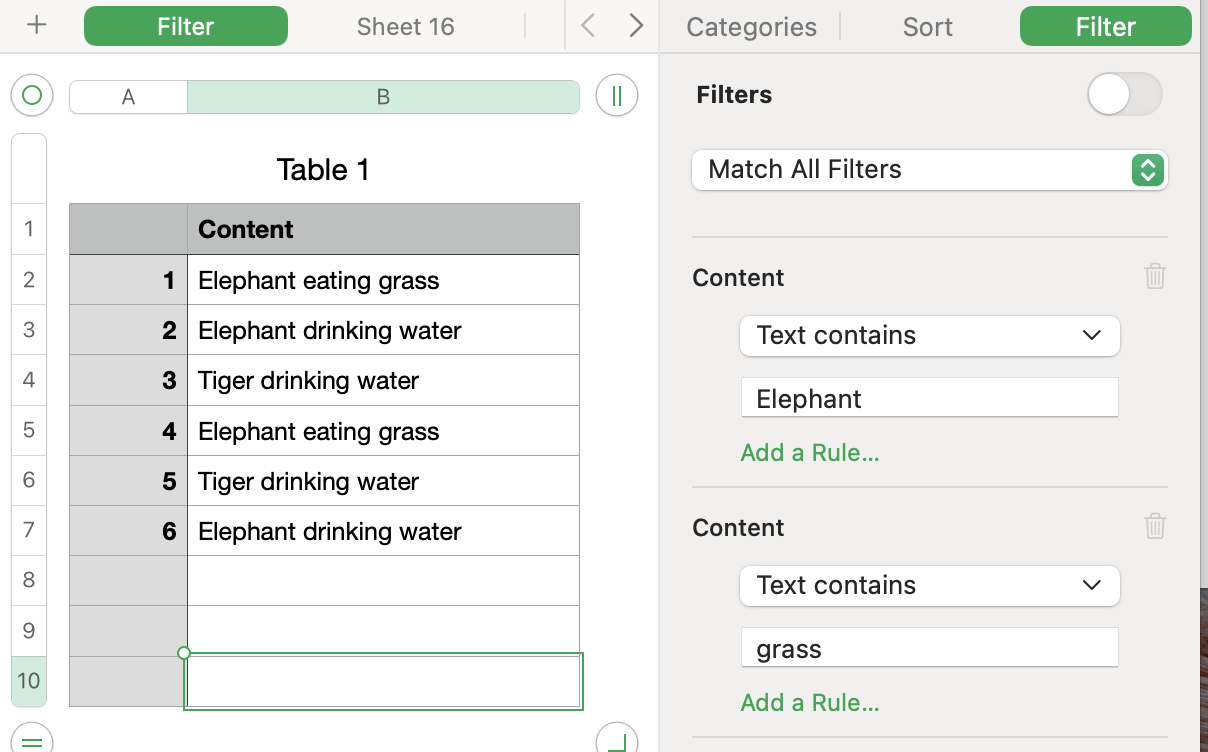Viewport: 1208px width, 752px height.
Task: Click the Elephant filter text field
Action: pyautogui.click(x=929, y=399)
